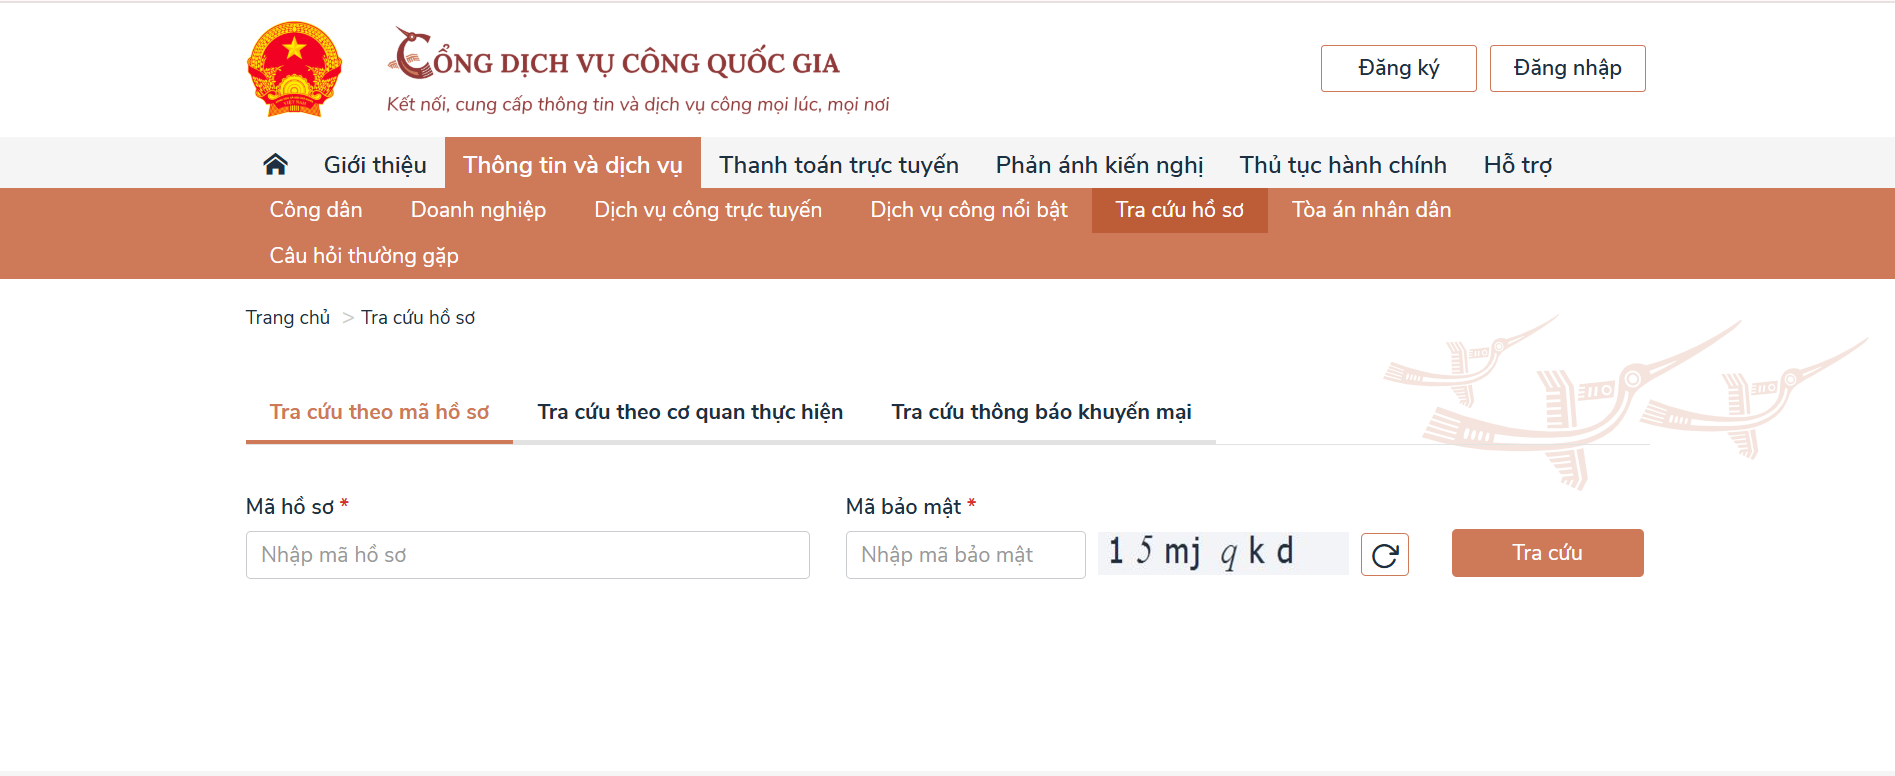Screen dimensions: 1895x776
Task: Refresh the captcha security code
Action: click(1384, 554)
